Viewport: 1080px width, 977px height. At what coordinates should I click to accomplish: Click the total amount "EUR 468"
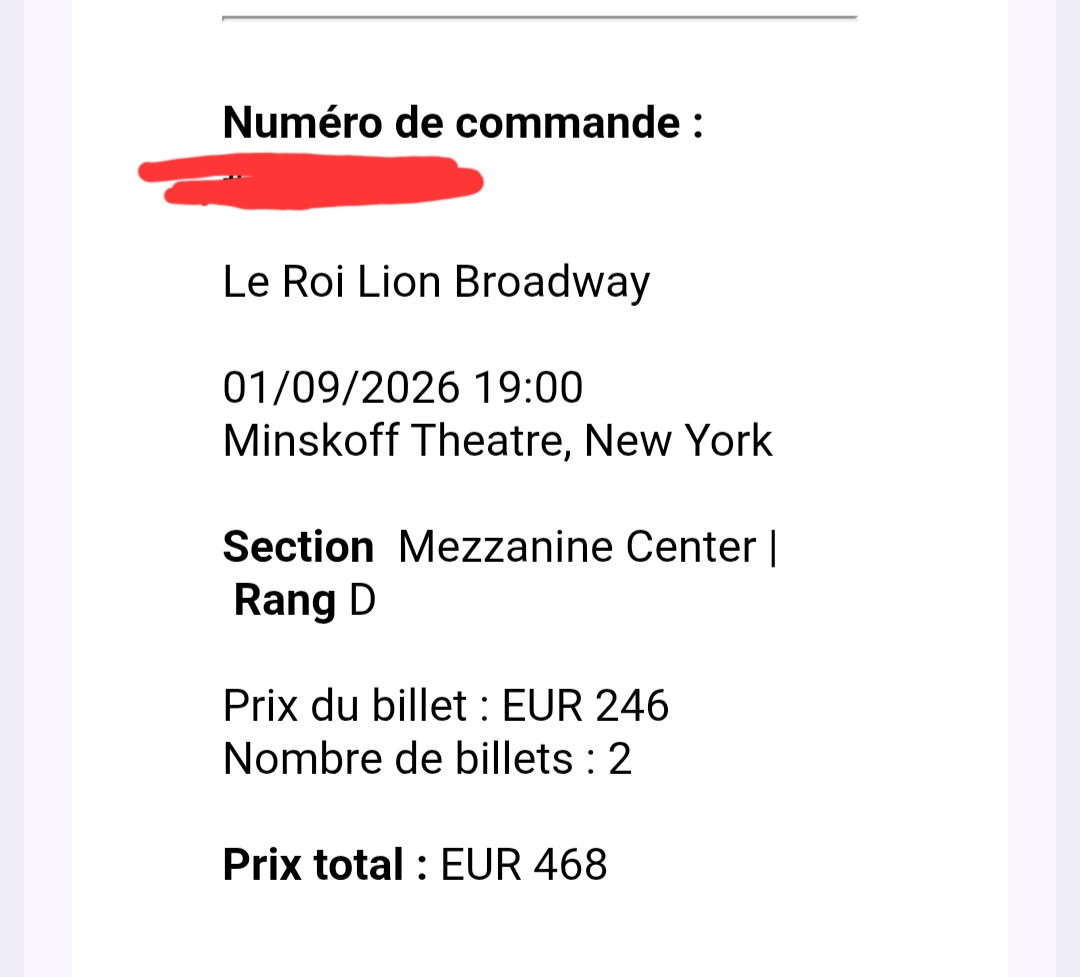[x=524, y=865]
